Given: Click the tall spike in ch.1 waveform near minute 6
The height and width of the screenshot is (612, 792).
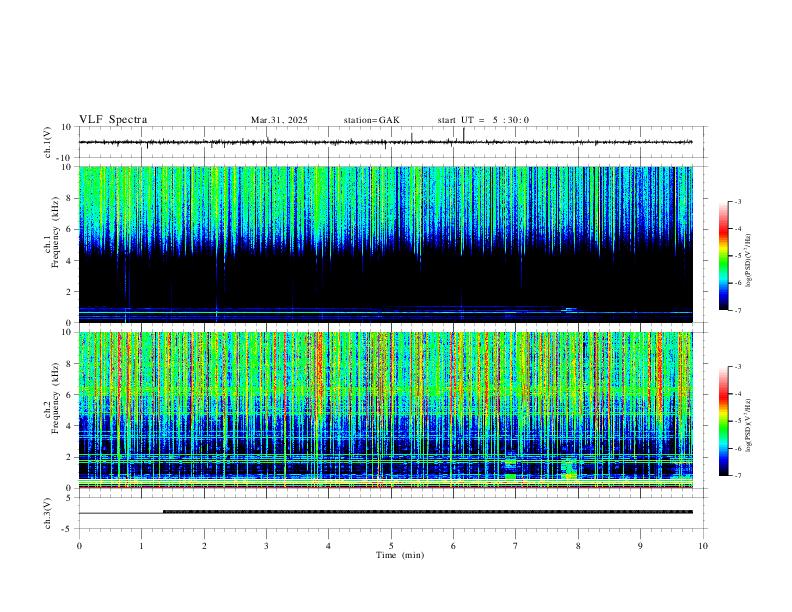Looking at the screenshot, I should [464, 135].
